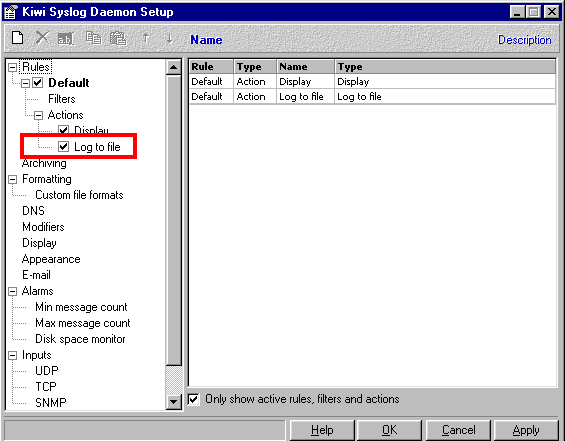565x441 pixels.
Task: Select the Log to file table row
Action: click(372, 97)
